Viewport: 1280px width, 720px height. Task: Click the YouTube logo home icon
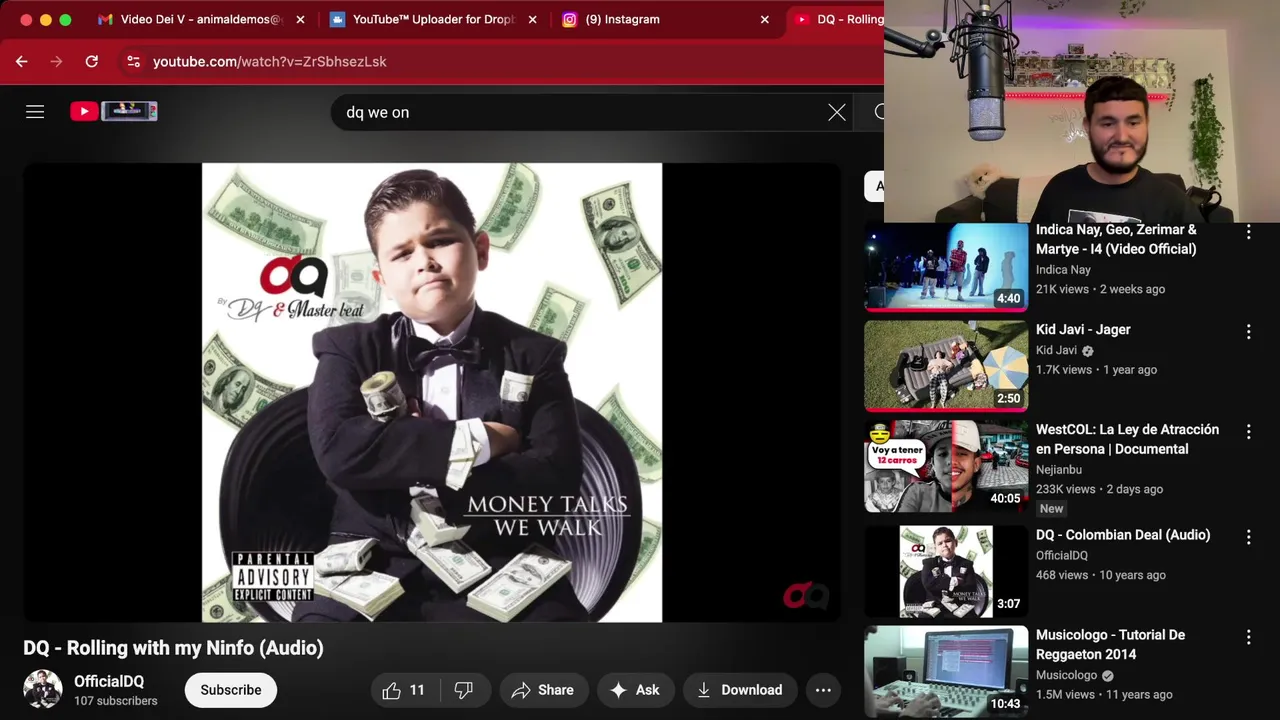click(x=113, y=111)
